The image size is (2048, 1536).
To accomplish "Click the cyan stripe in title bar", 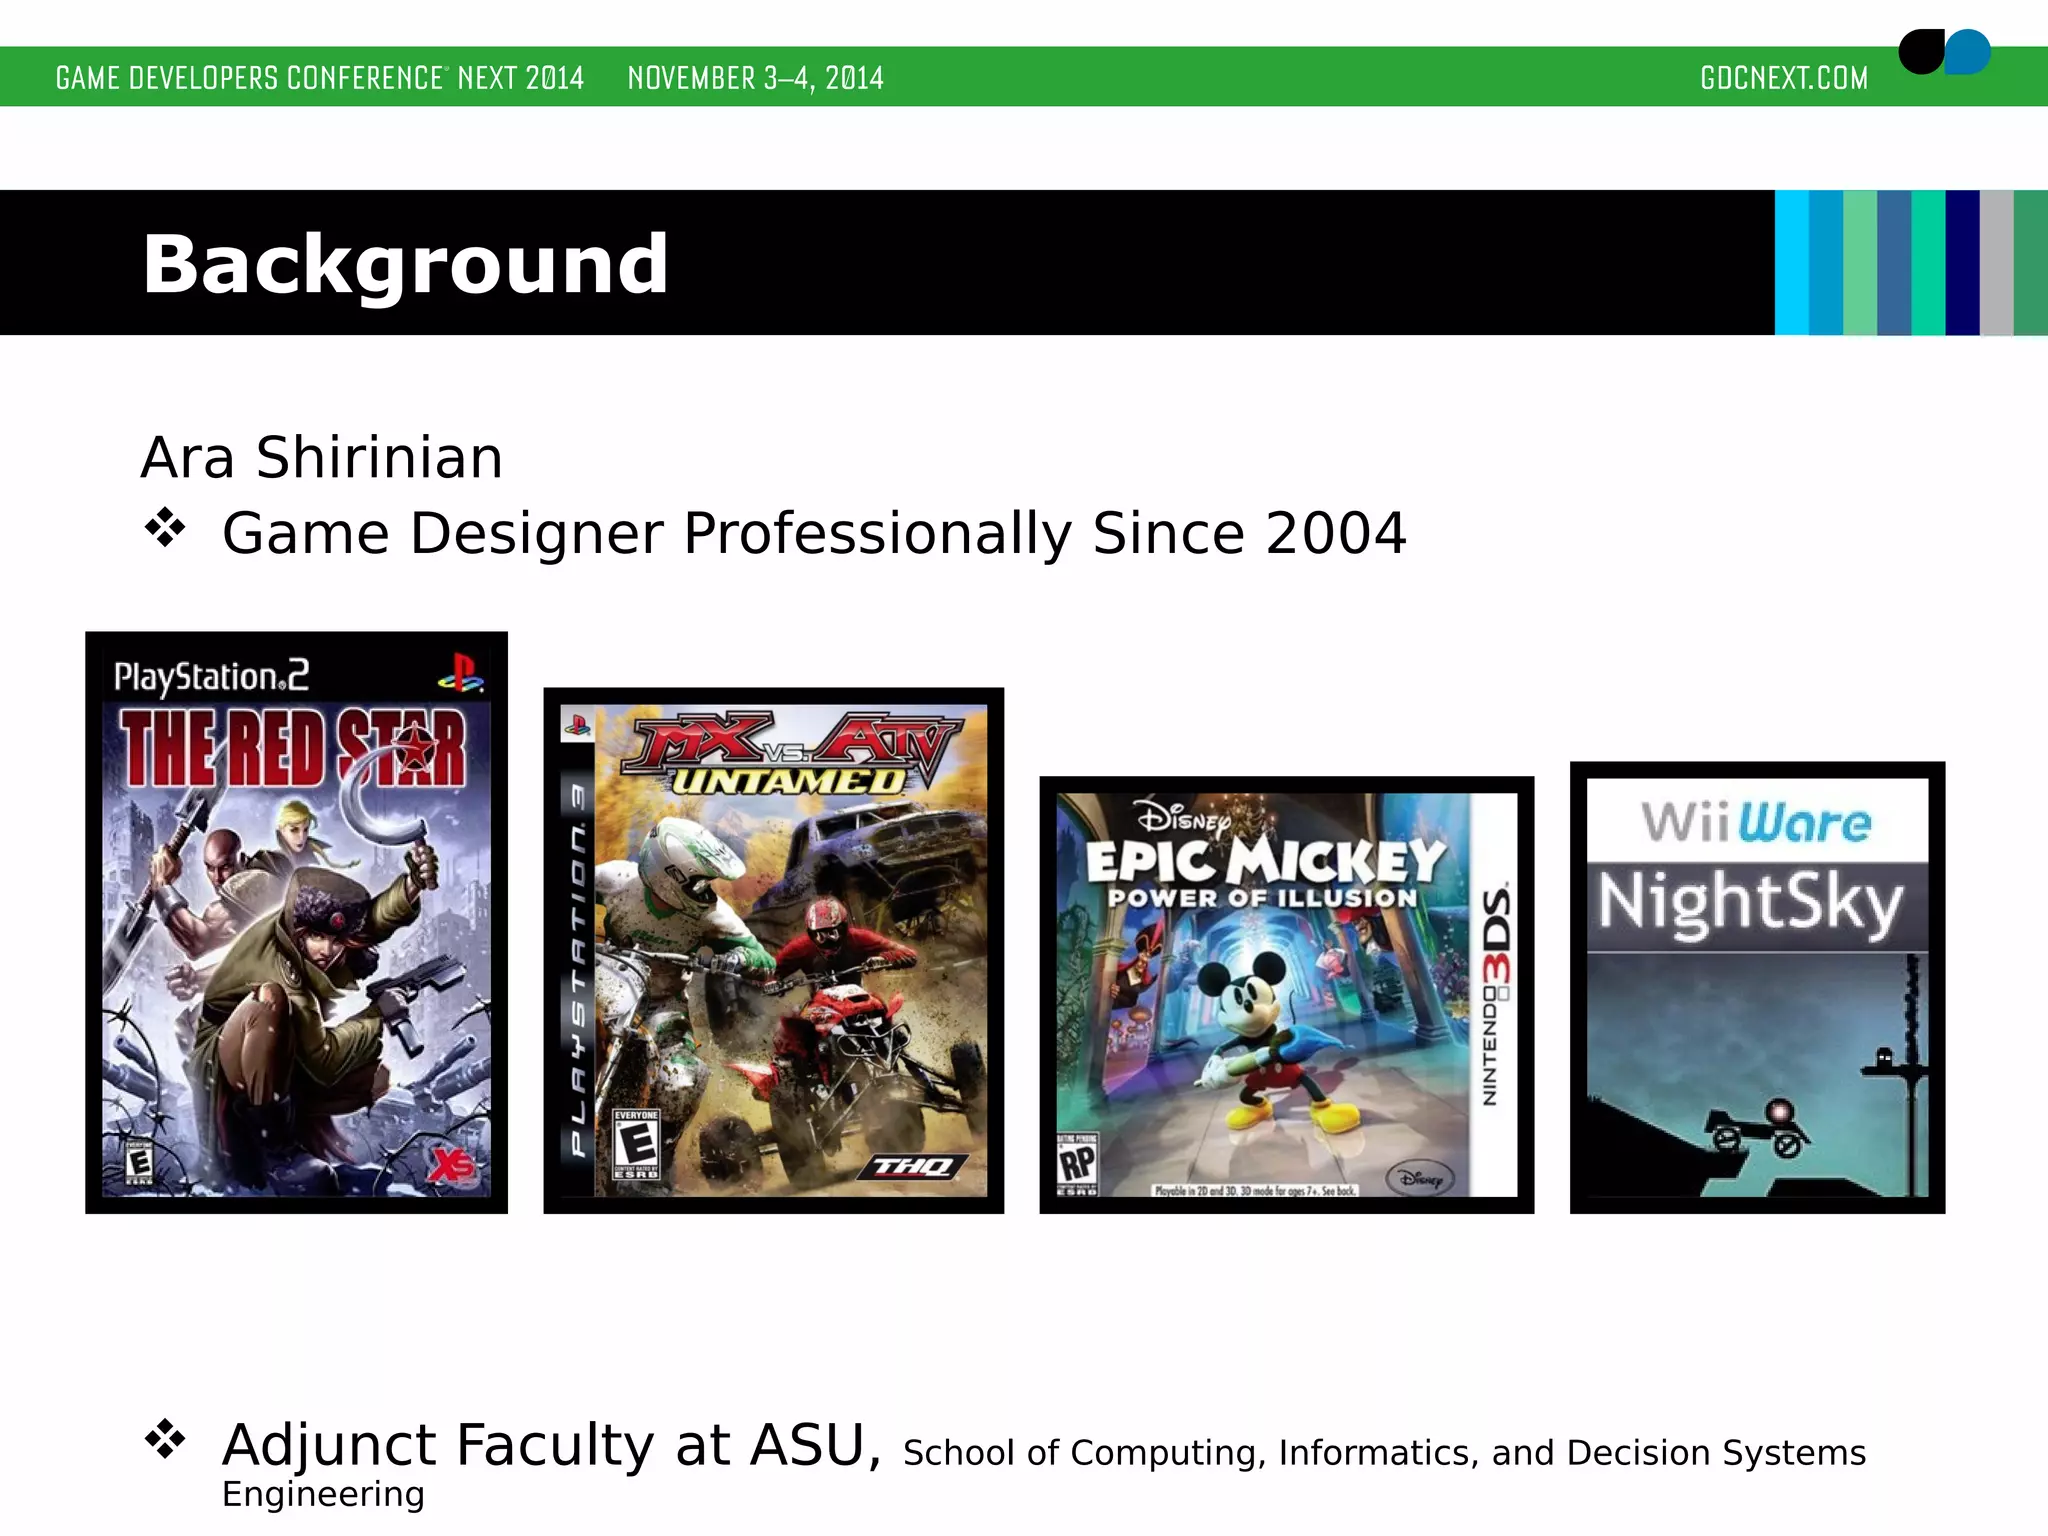I will point(1791,262).
